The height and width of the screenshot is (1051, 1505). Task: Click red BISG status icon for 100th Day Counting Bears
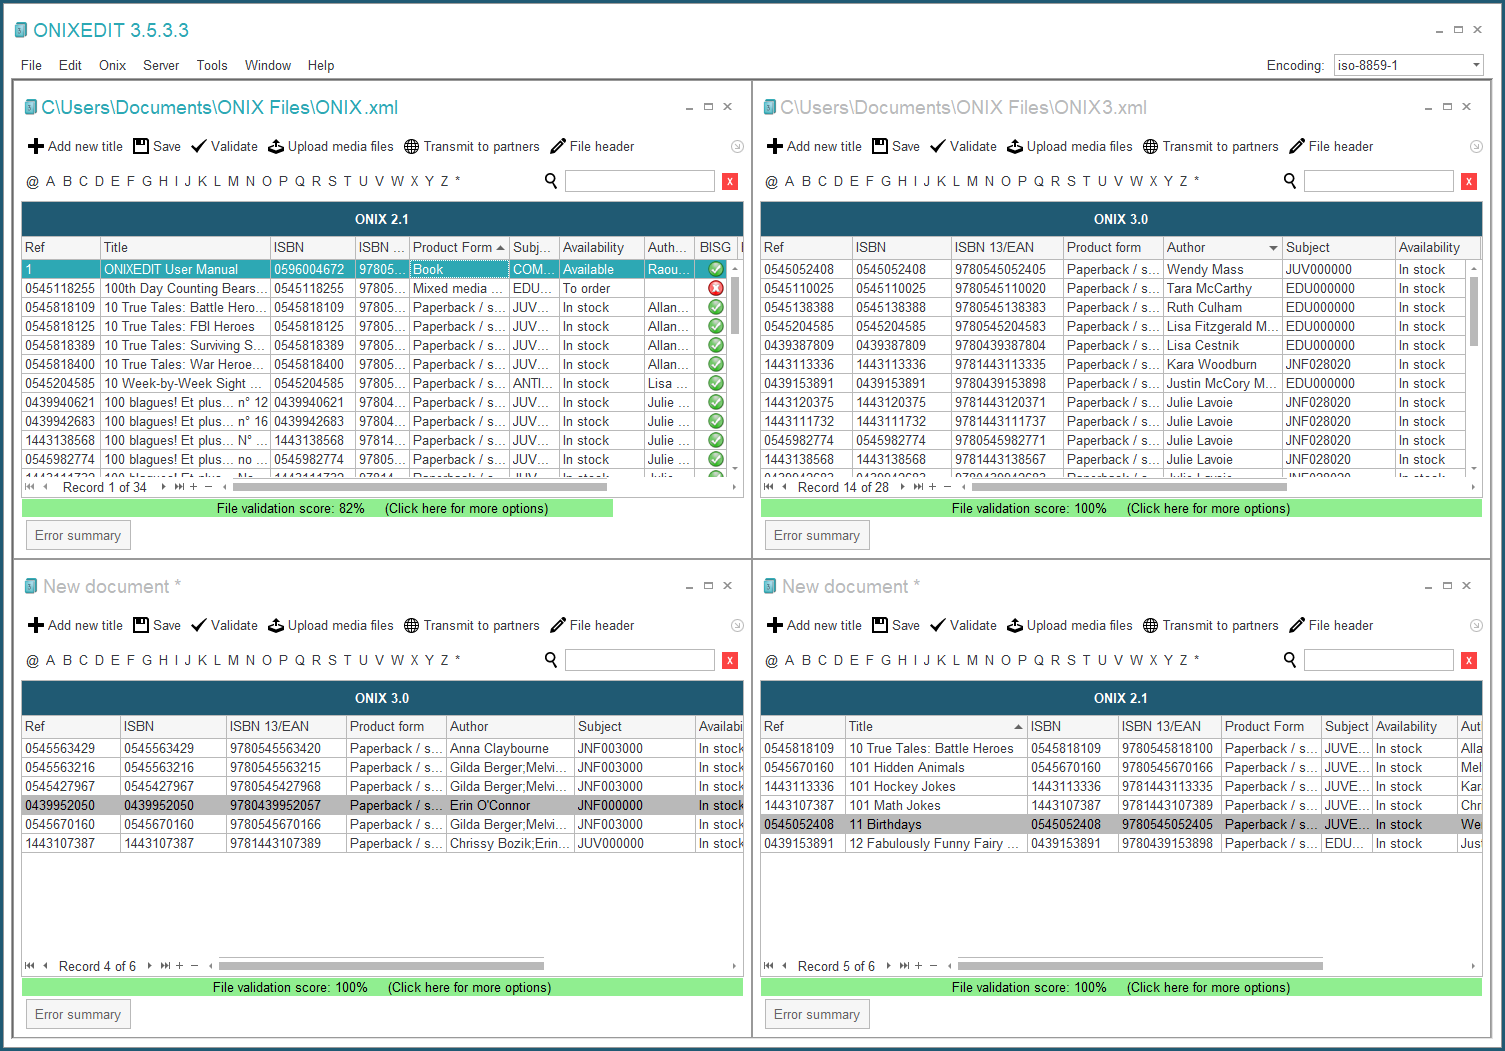coord(716,288)
